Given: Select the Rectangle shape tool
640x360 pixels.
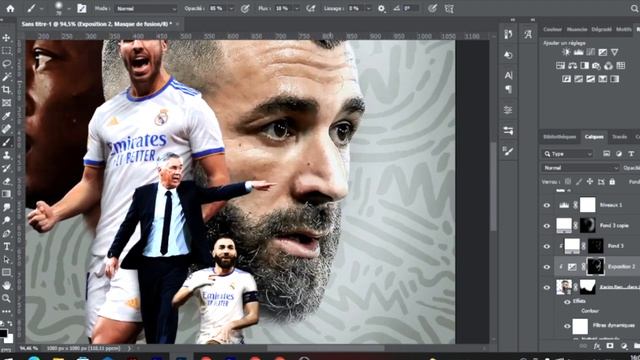Looking at the screenshot, I should coord(6,272).
